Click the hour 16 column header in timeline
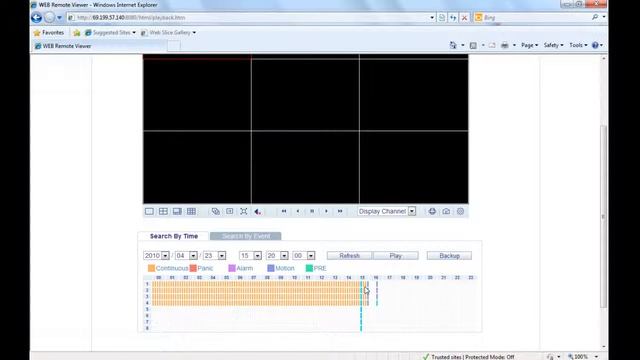This screenshot has width=640, height=360. coord(376,278)
